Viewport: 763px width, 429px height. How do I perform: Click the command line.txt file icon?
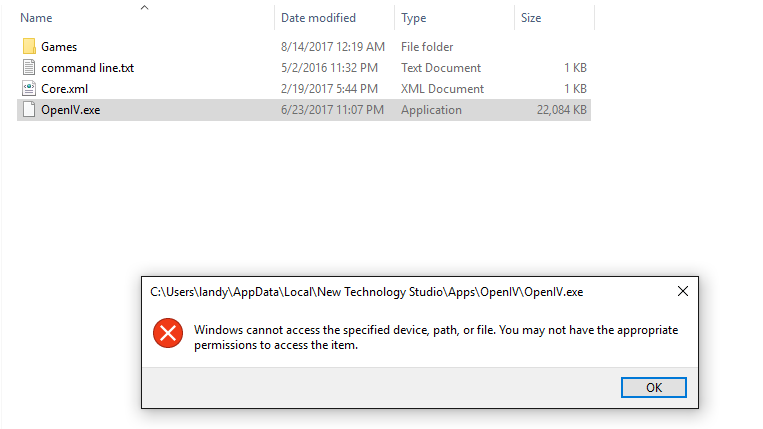pos(28,68)
